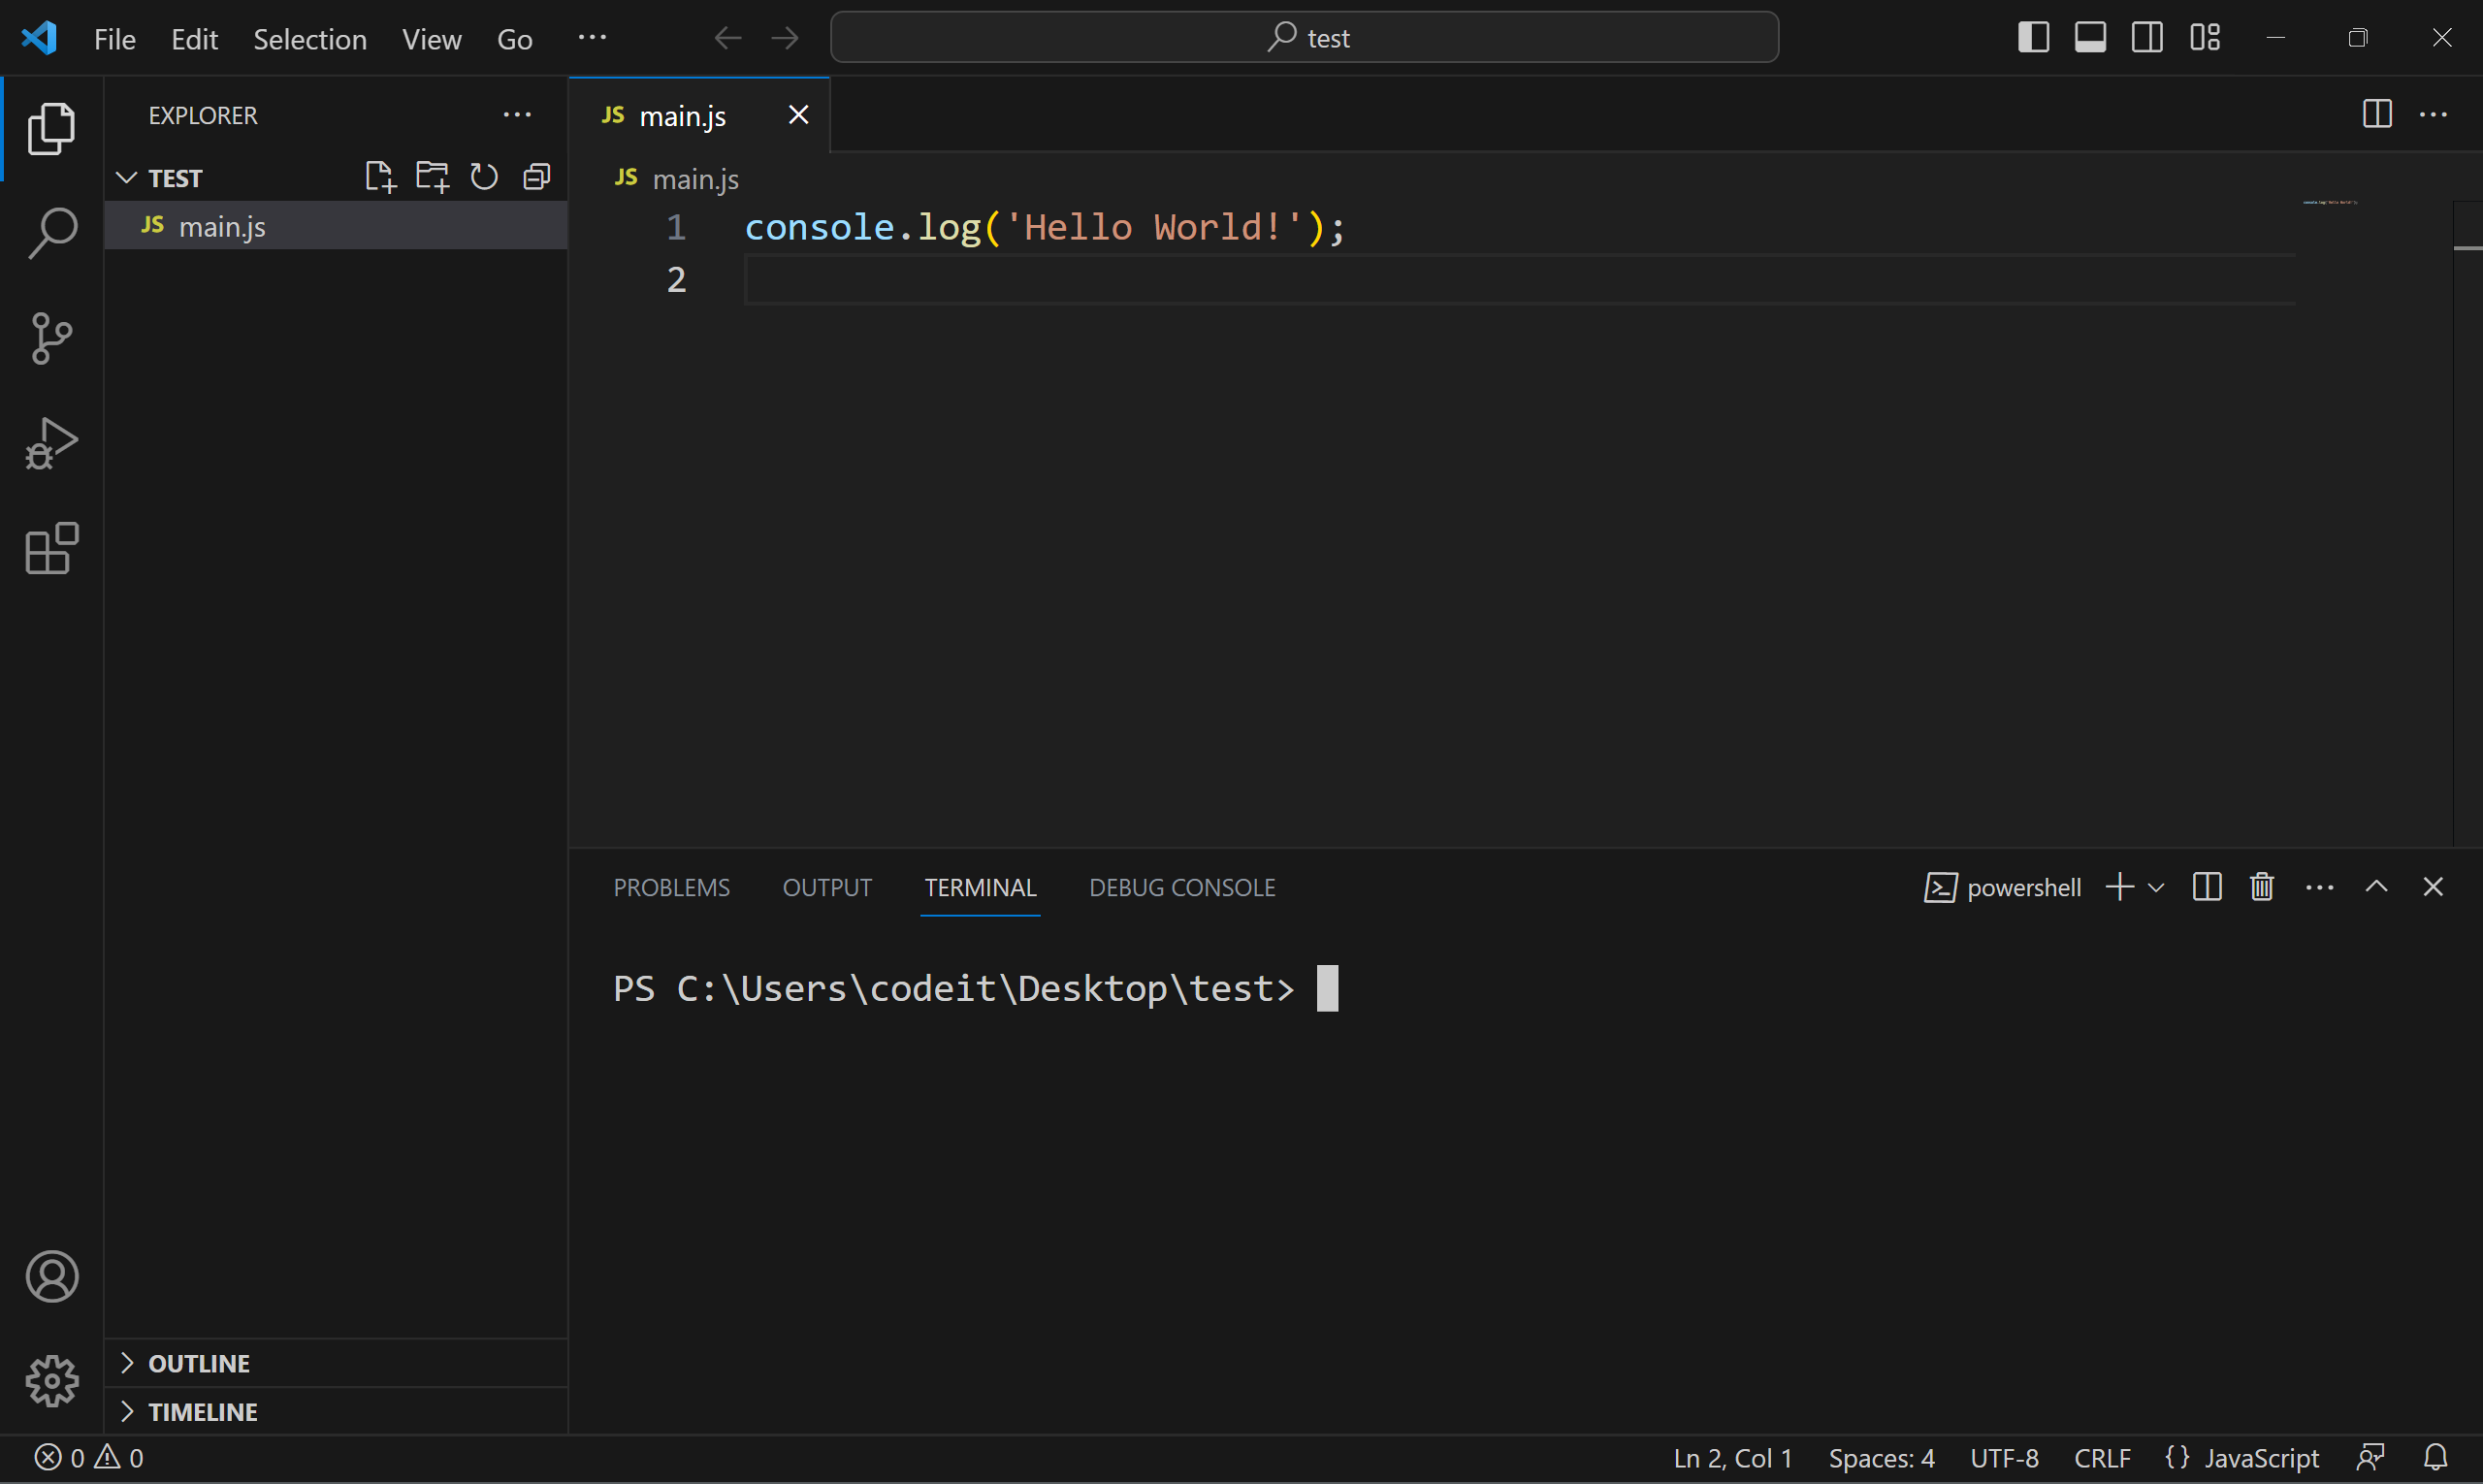The image size is (2483, 1484).
Task: Open notifications from the status bar bell
Action: tap(2435, 1457)
